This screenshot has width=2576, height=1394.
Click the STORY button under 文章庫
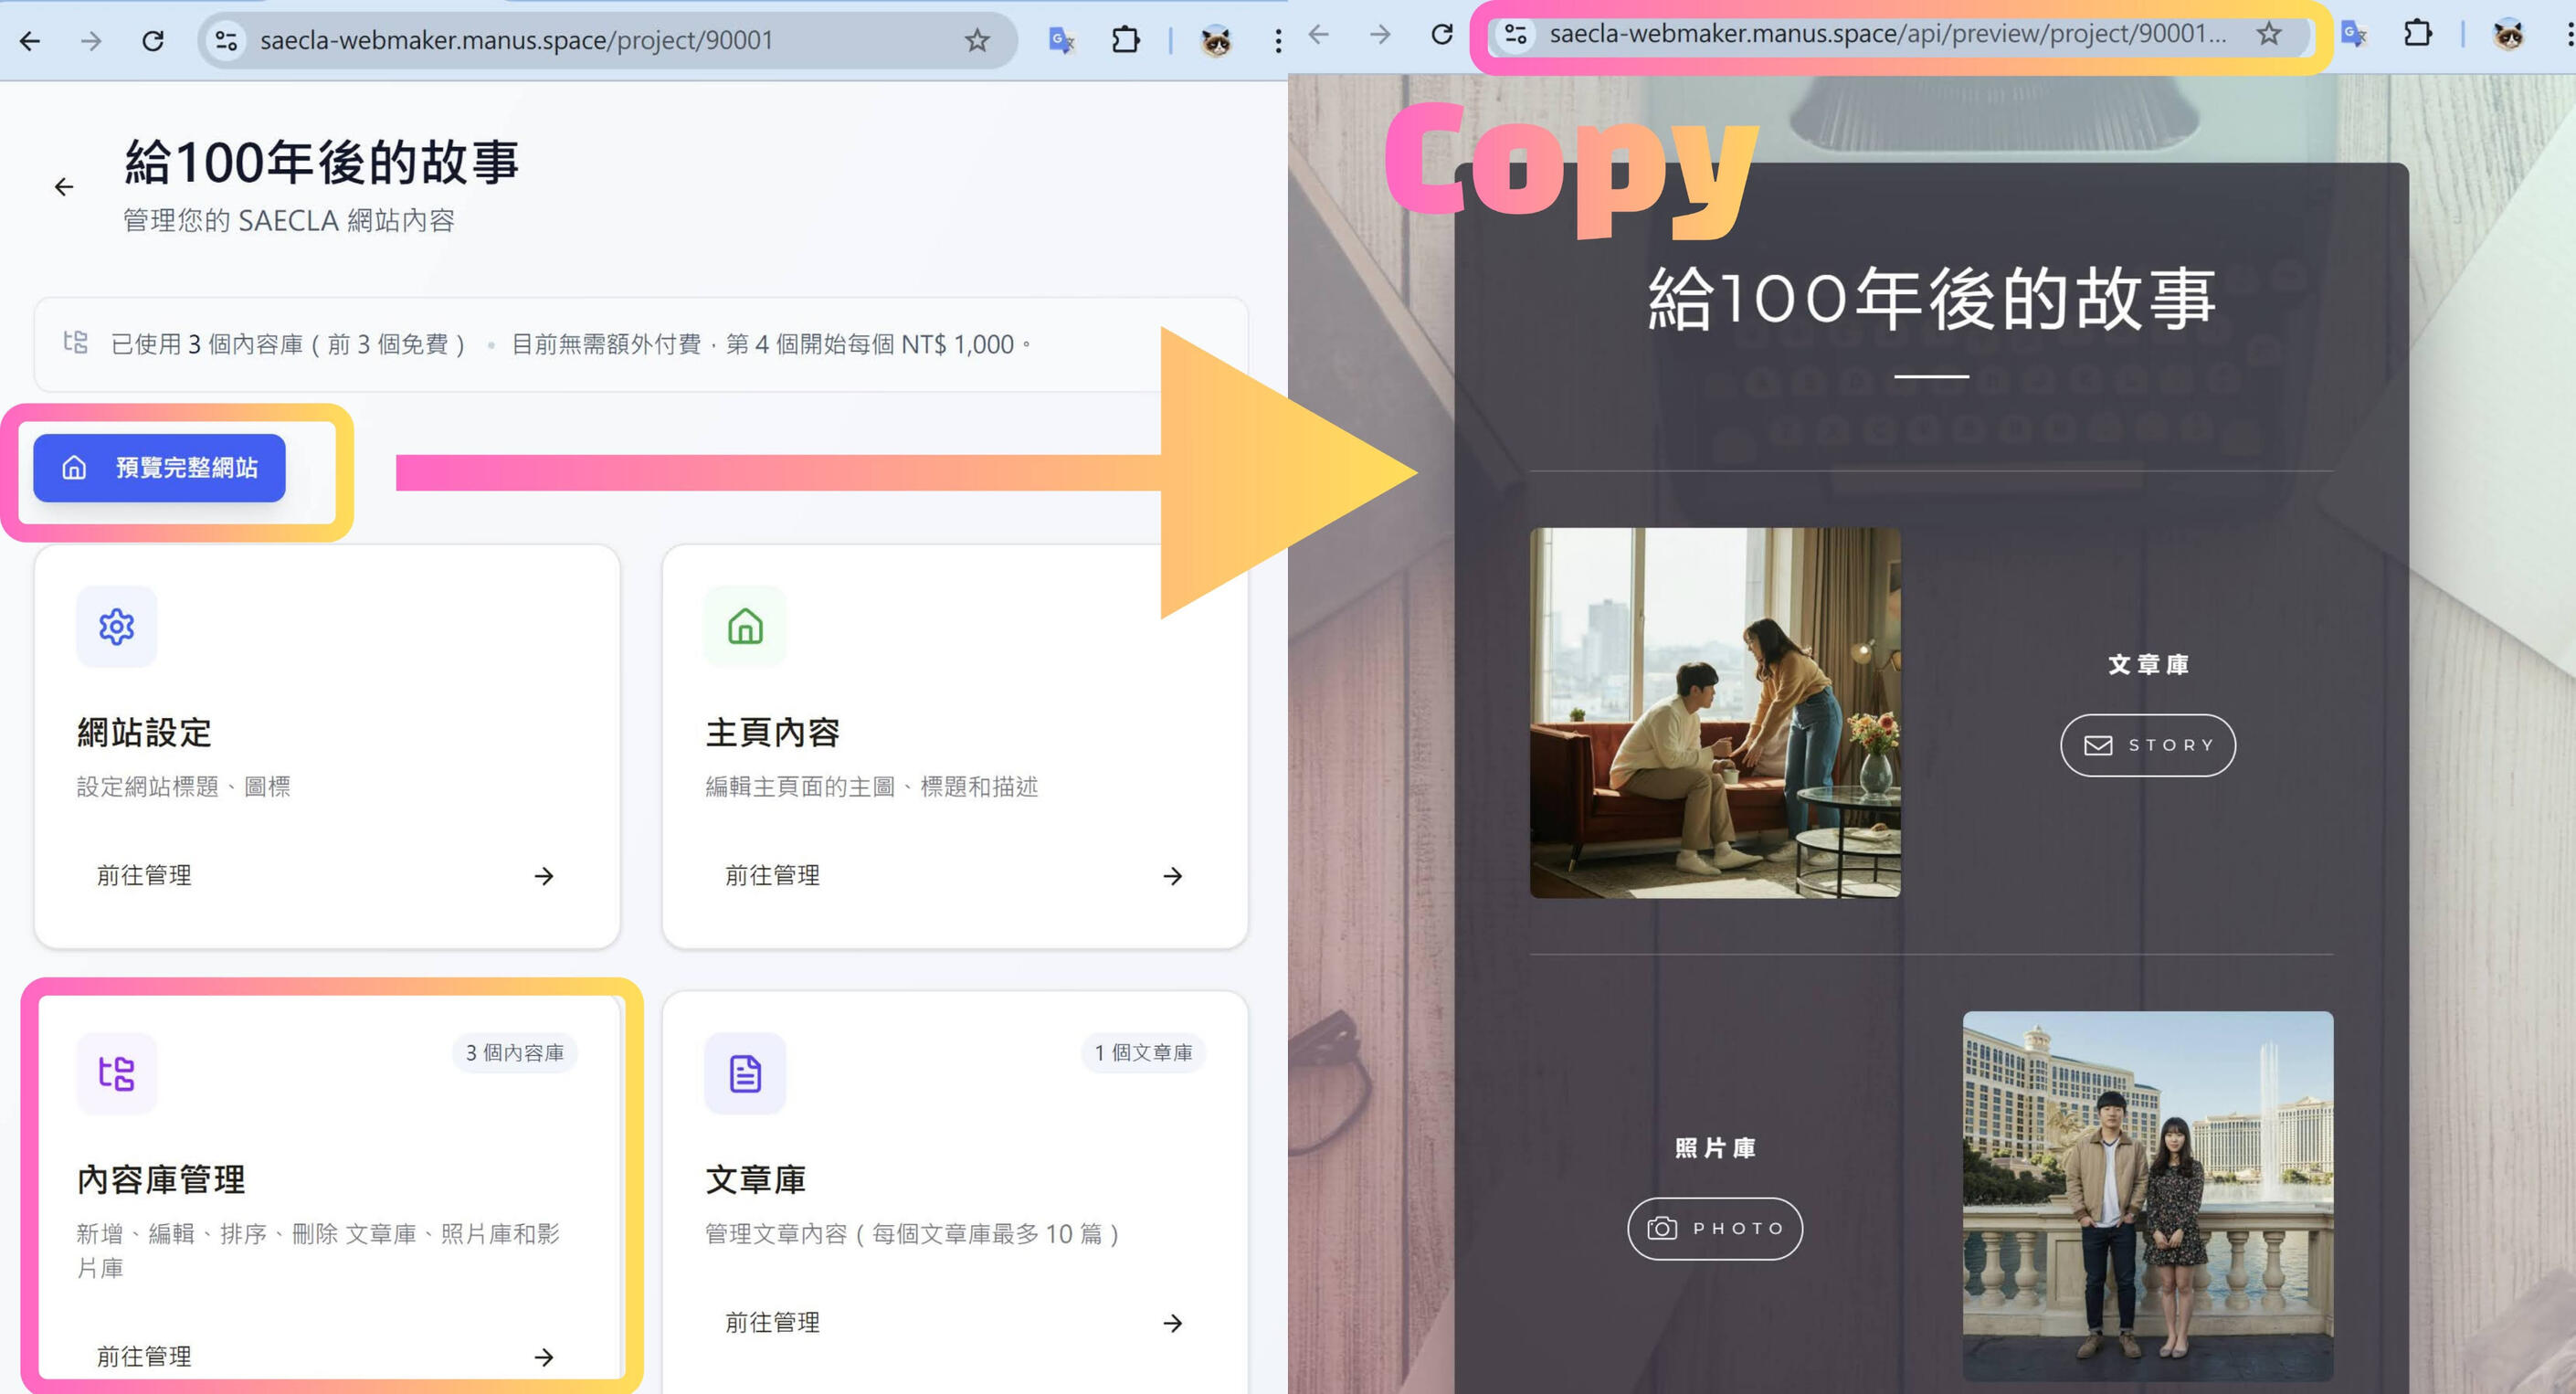coord(2148,745)
